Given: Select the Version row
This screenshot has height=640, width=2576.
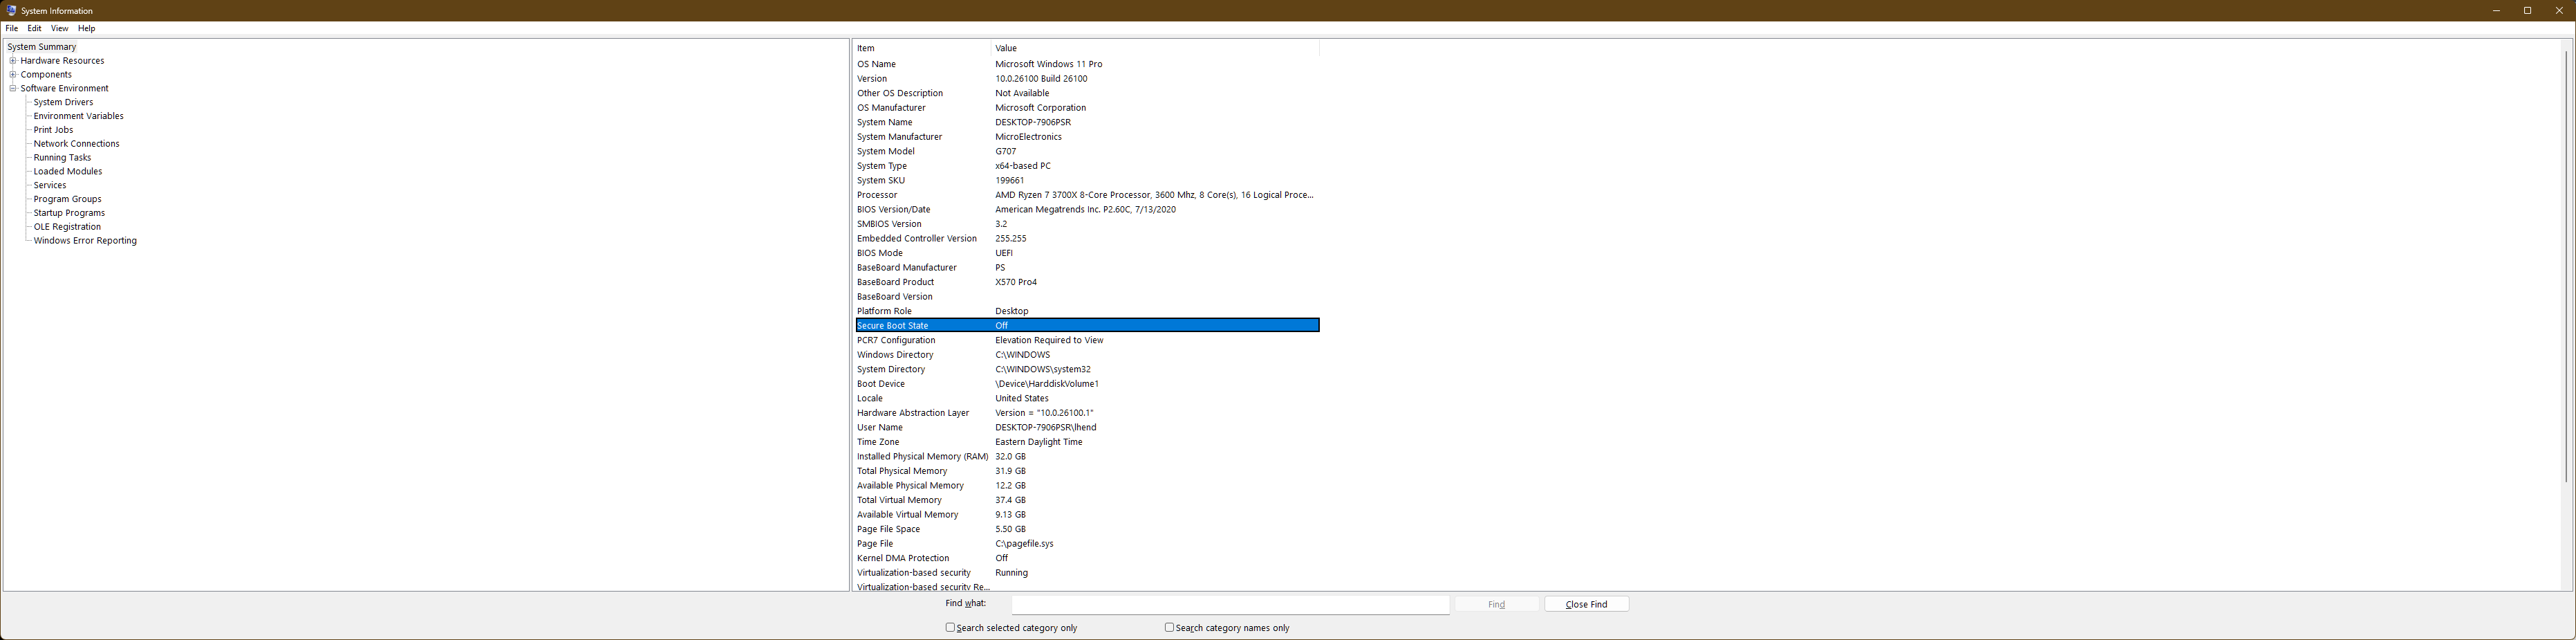Looking at the screenshot, I should click(x=1087, y=79).
